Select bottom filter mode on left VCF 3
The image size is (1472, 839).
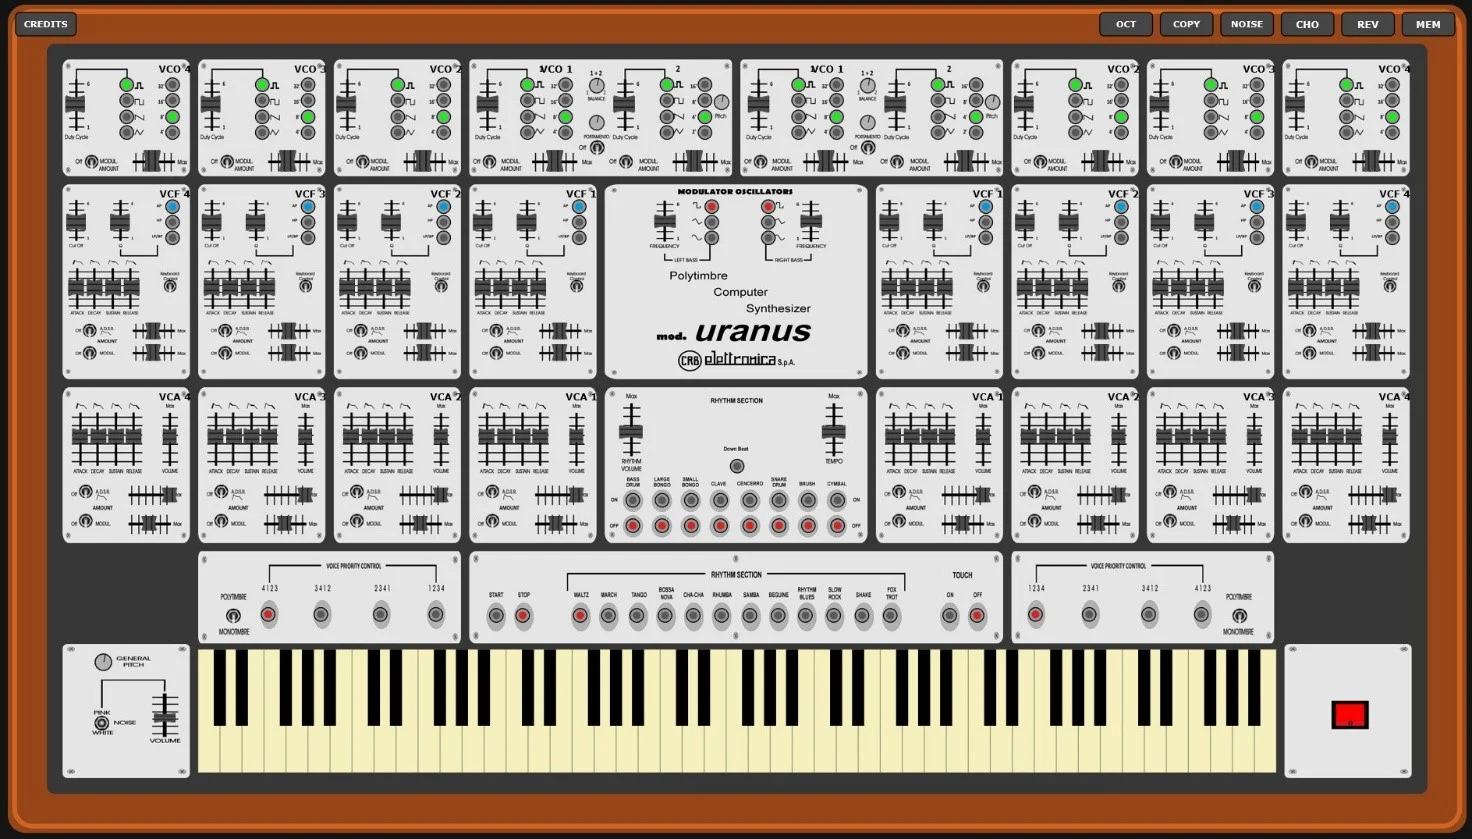[x=308, y=238]
